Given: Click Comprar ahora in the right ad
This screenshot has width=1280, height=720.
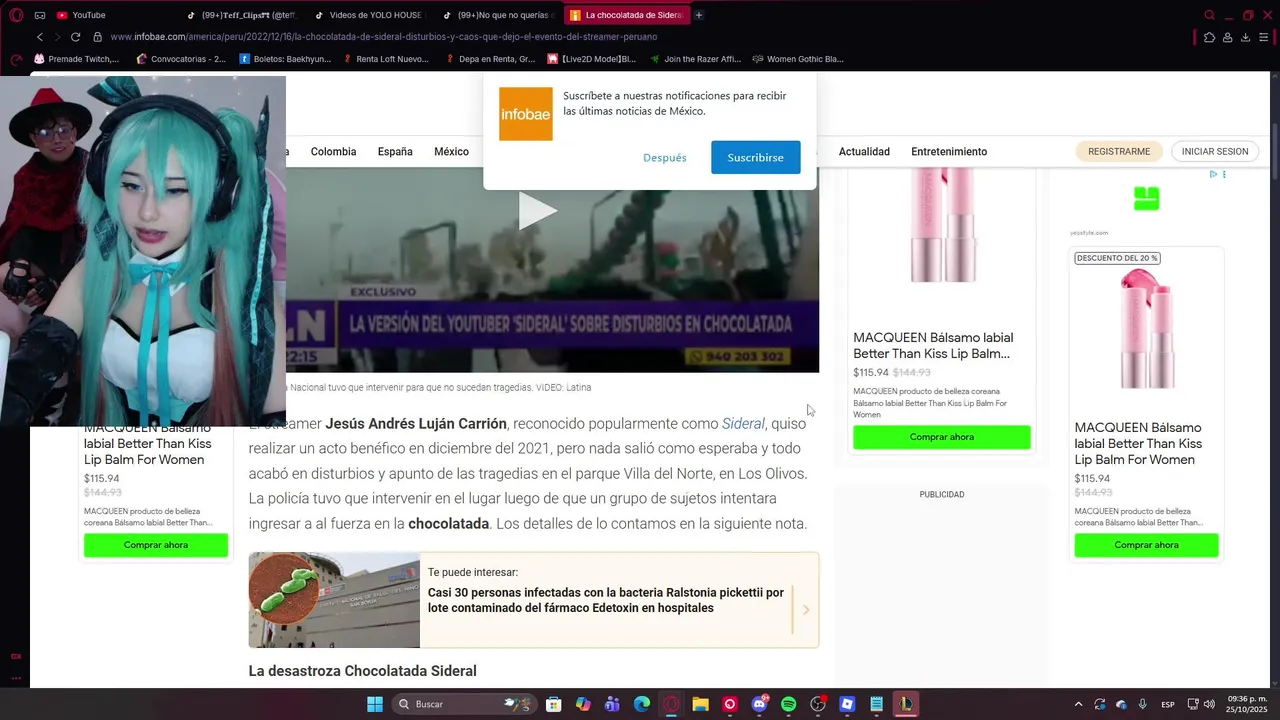Looking at the screenshot, I should (1146, 545).
